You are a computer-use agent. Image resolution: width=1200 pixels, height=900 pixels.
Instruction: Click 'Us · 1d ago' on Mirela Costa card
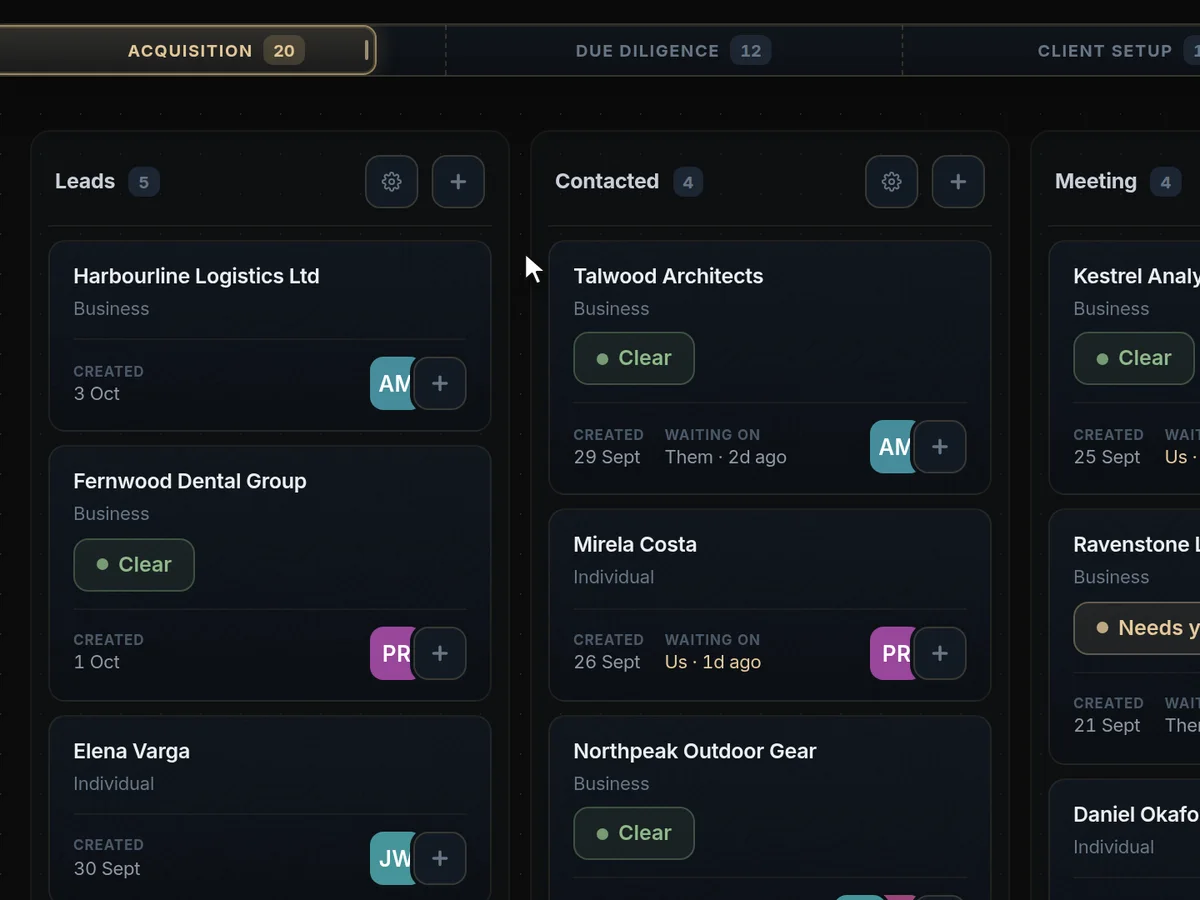713,662
